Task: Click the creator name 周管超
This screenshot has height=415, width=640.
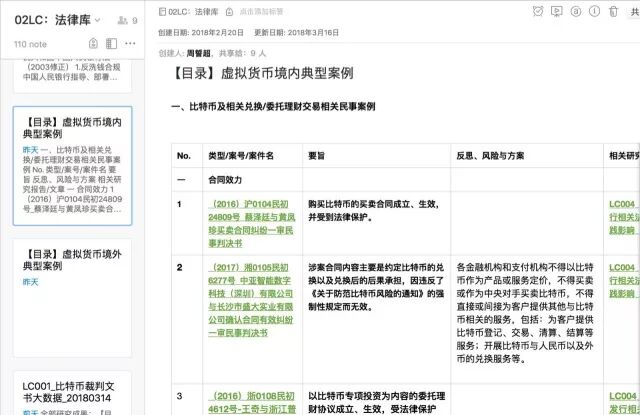Action: [x=199, y=53]
